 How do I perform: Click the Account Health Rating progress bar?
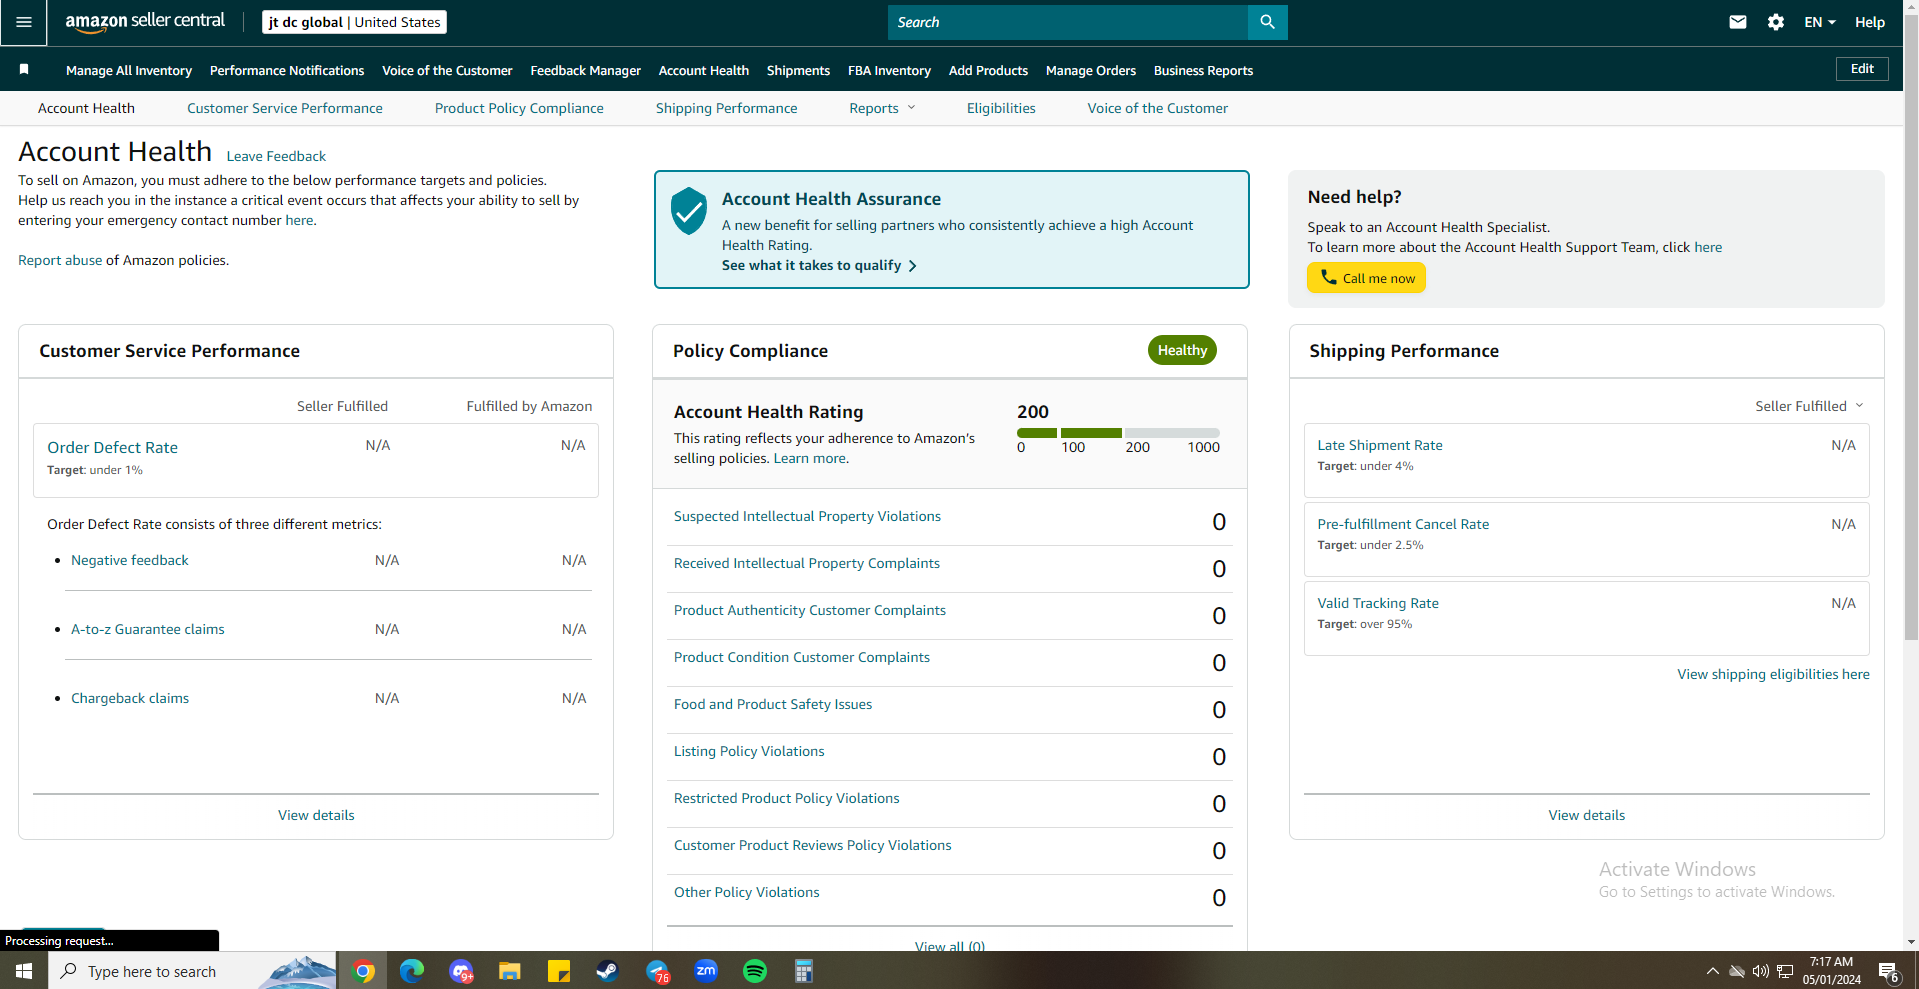coord(1118,433)
